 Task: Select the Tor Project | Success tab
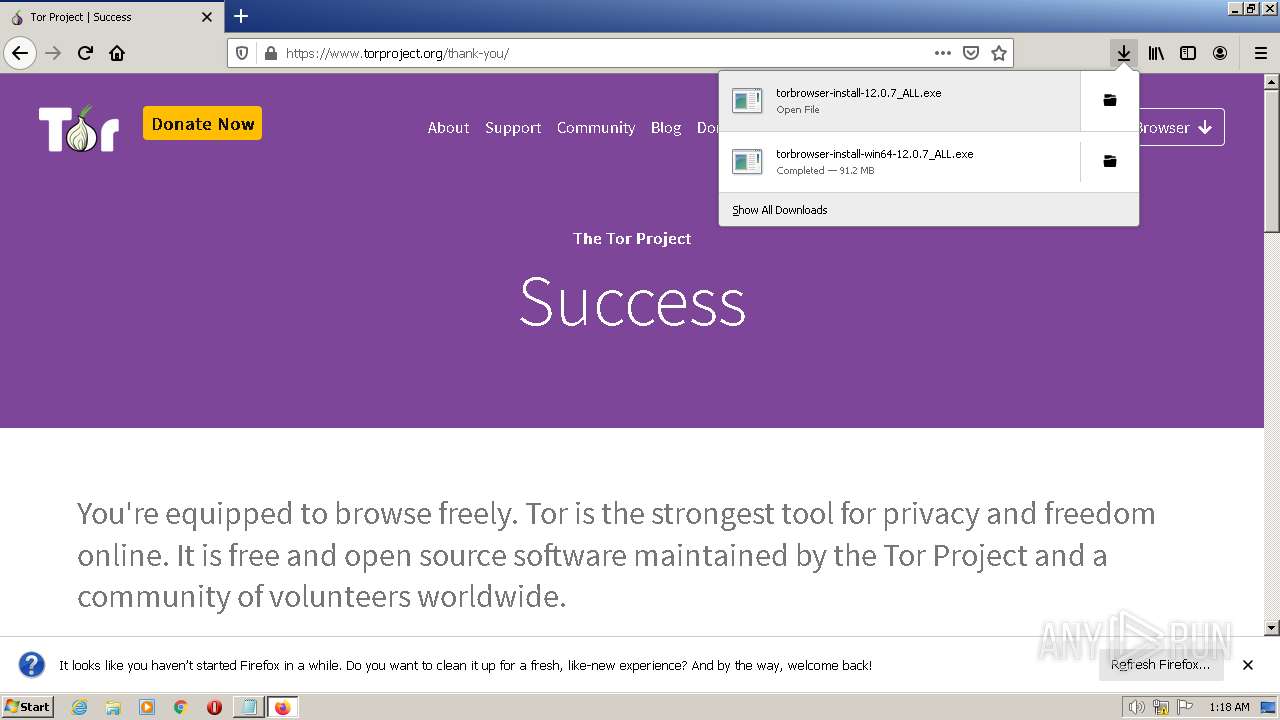(112, 17)
